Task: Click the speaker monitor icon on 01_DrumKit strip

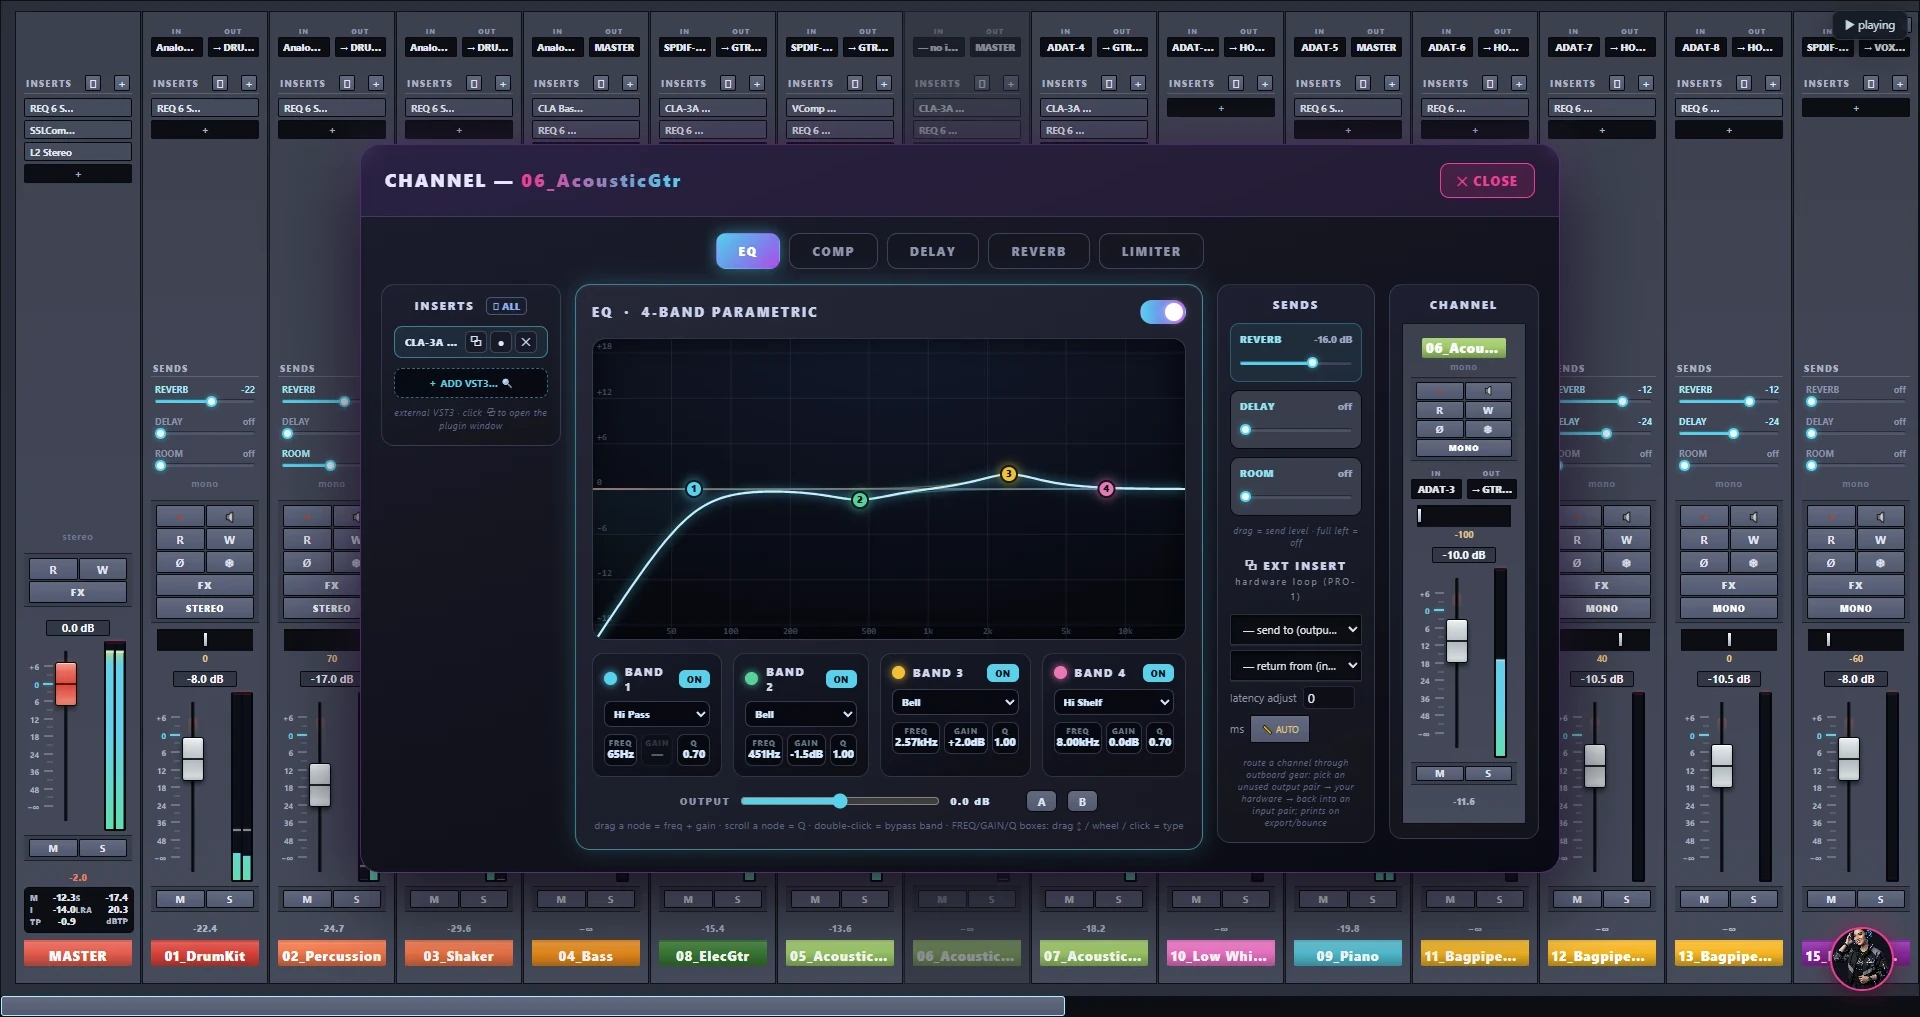Action: point(230,517)
